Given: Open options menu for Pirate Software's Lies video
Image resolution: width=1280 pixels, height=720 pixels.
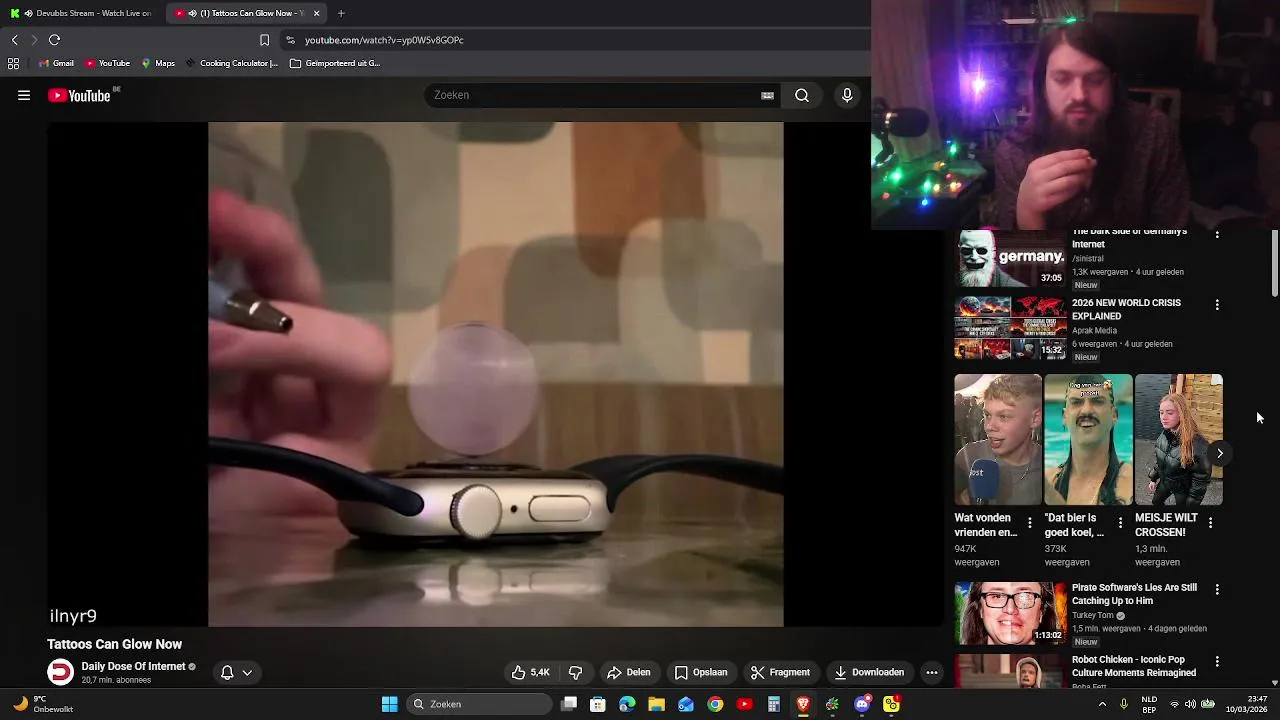Looking at the screenshot, I should (x=1217, y=590).
